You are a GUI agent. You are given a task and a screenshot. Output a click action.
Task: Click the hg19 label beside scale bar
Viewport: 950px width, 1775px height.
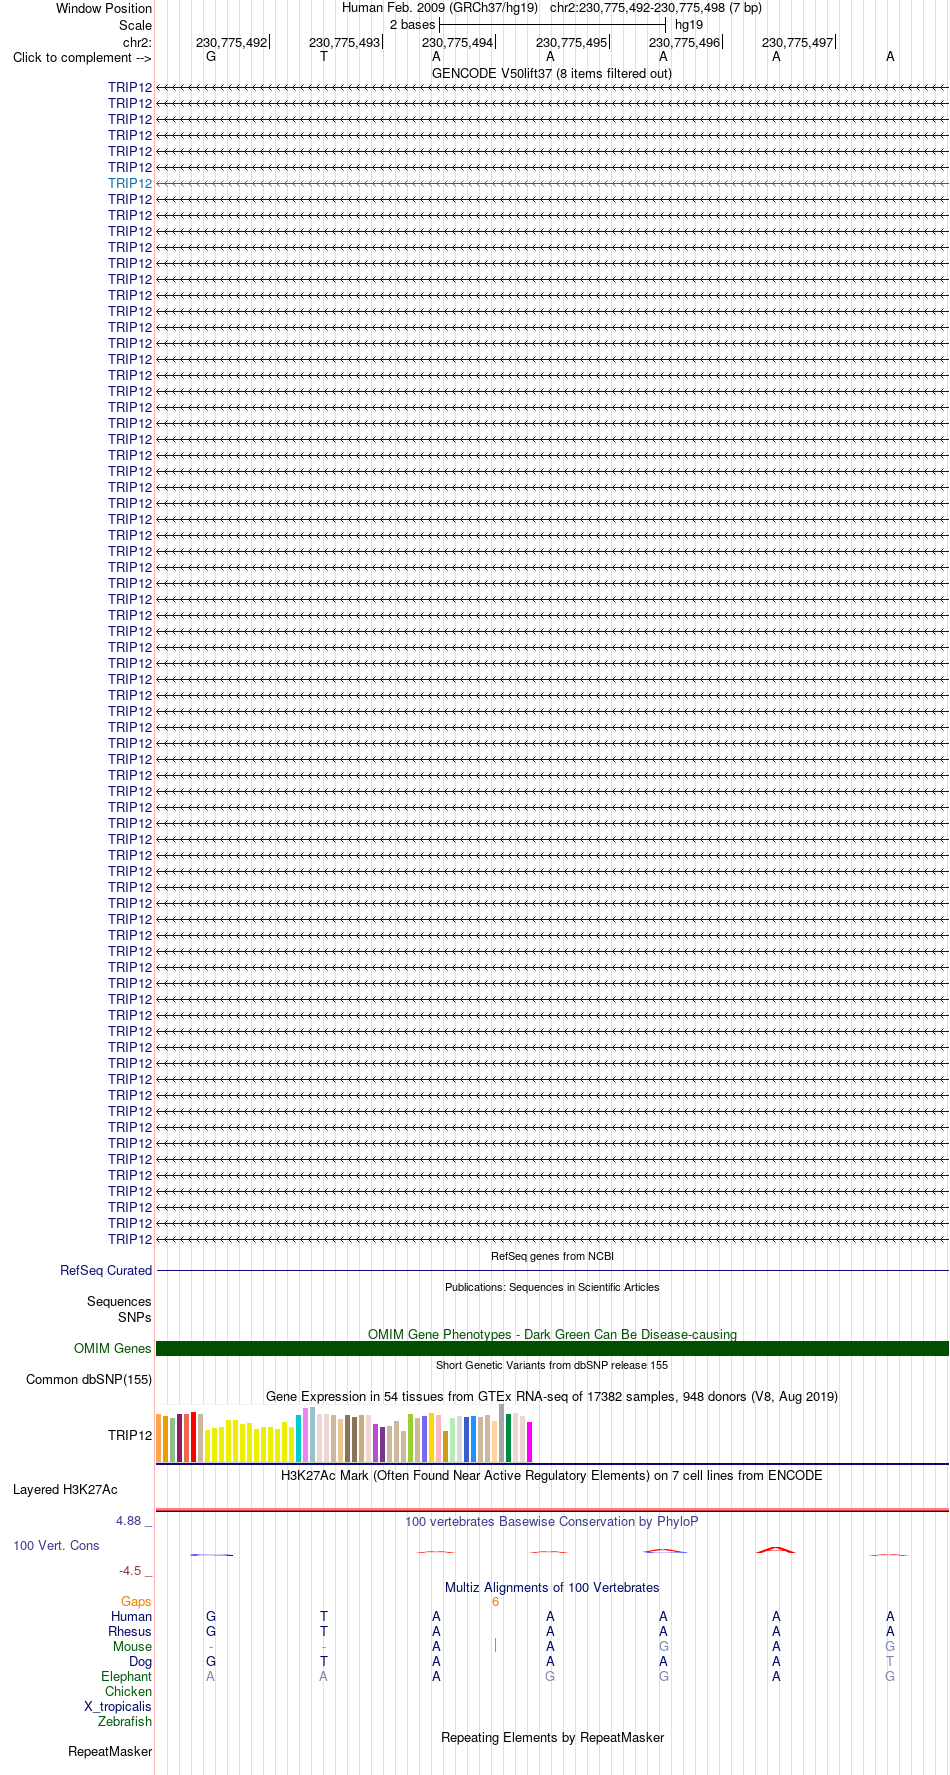click(689, 24)
